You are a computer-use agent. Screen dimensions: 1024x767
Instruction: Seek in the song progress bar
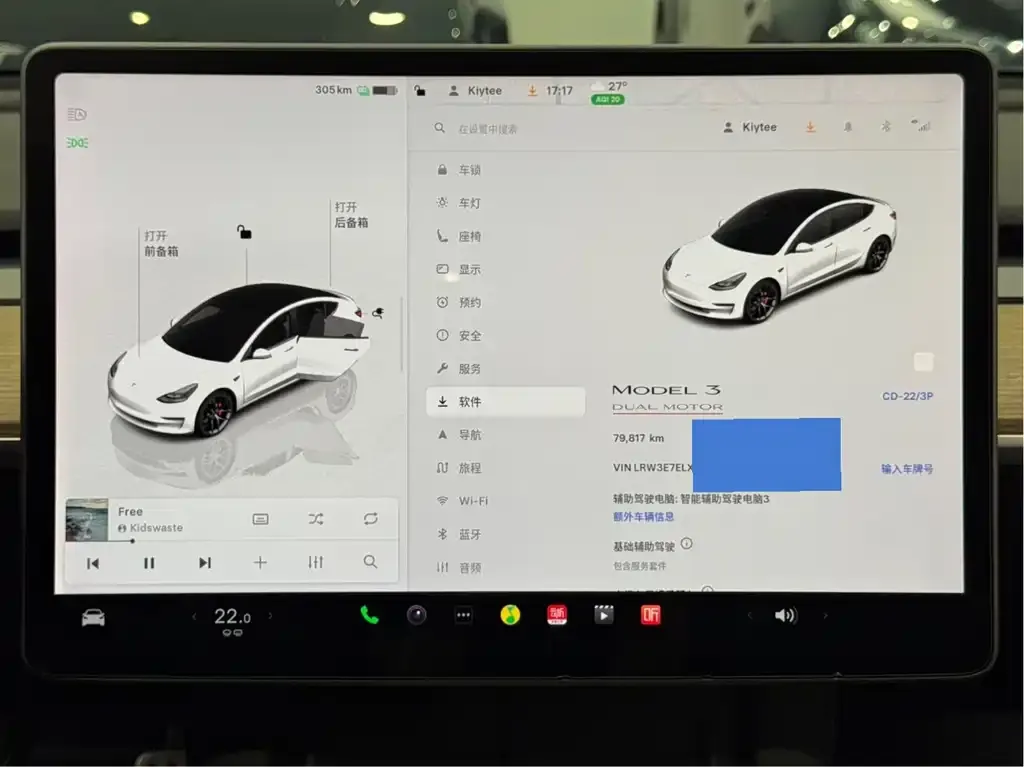click(231, 541)
